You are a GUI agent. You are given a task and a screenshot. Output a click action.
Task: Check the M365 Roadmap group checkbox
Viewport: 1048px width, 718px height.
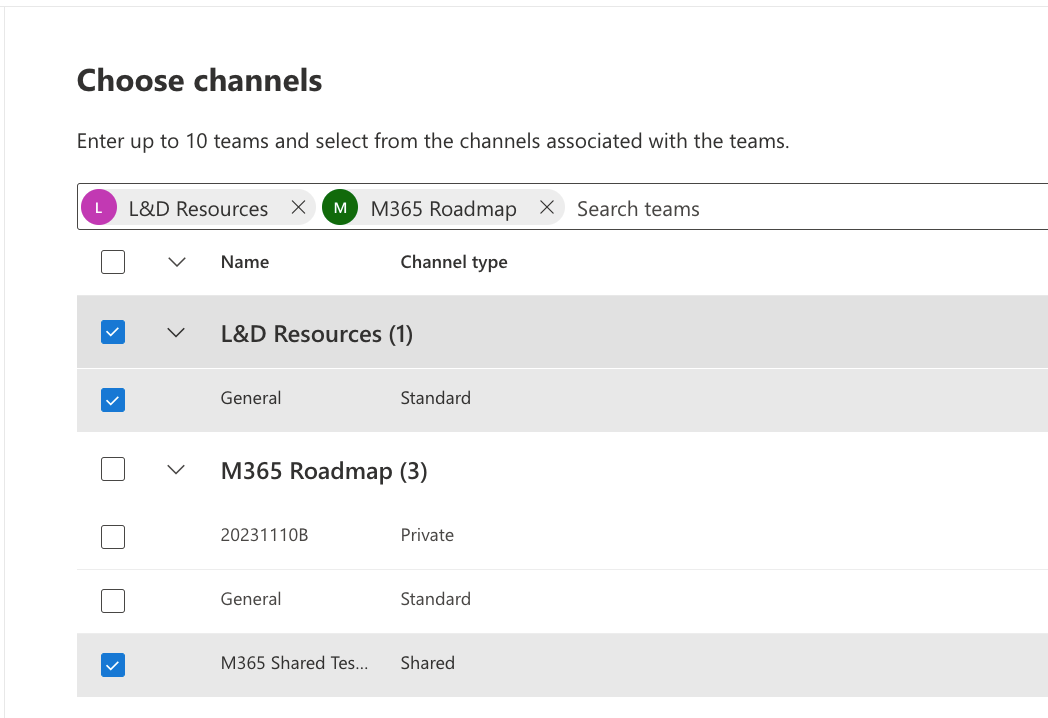(113, 469)
